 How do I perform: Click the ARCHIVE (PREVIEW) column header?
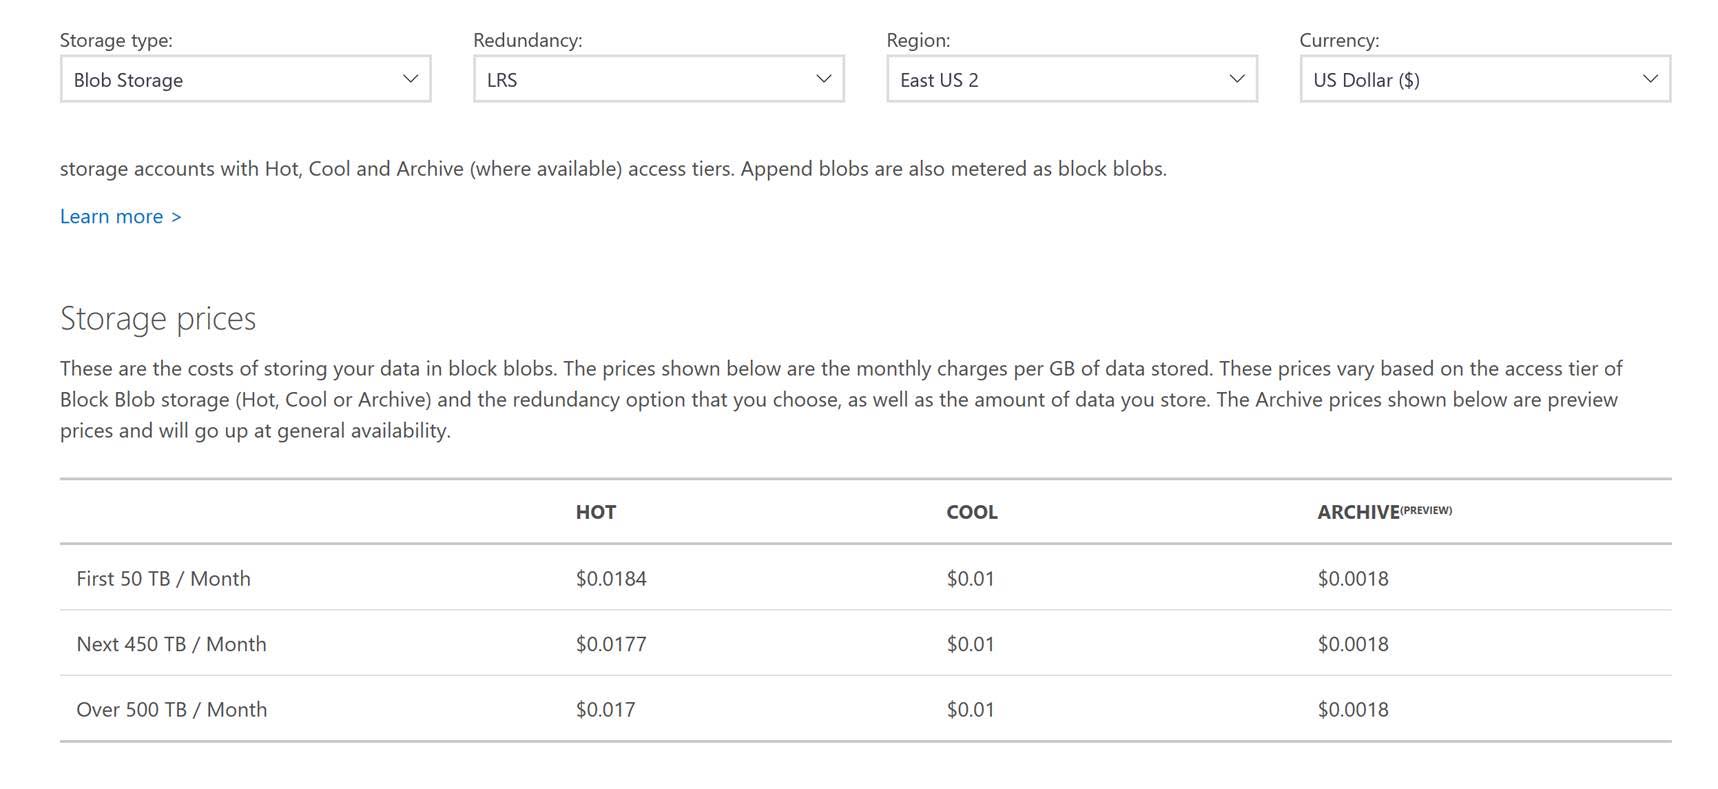(1384, 512)
